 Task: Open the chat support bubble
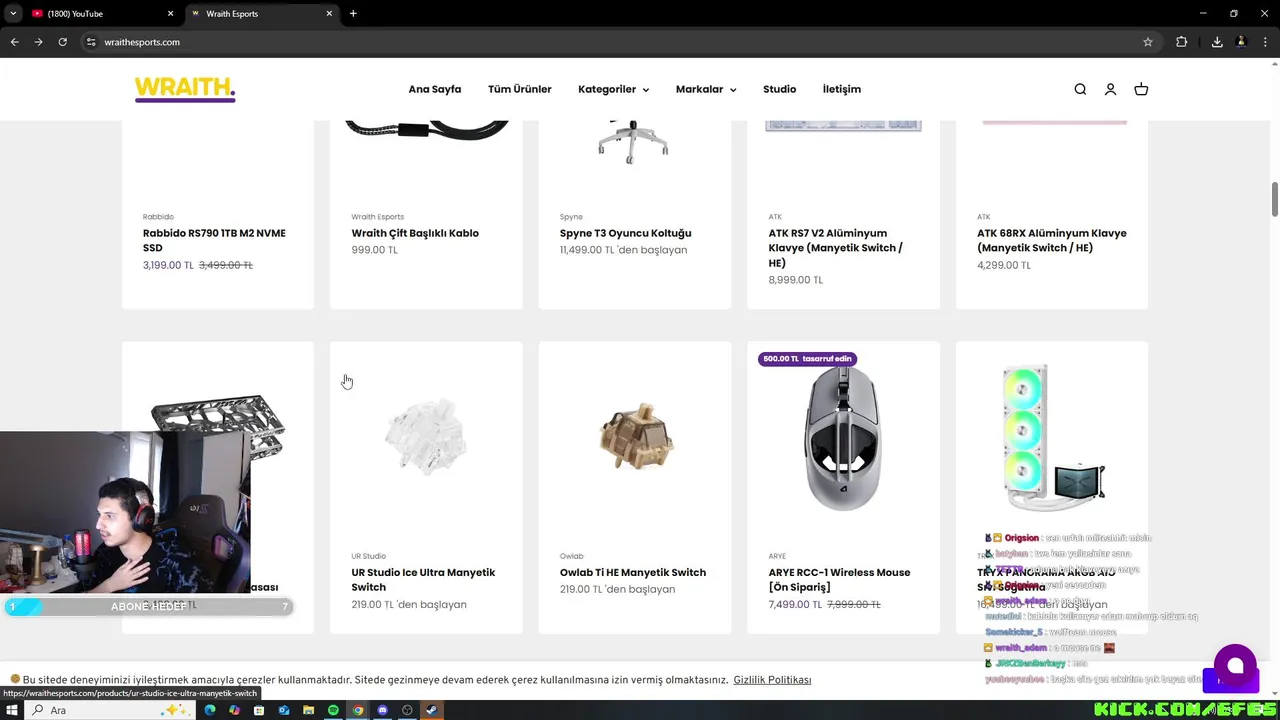click(1235, 666)
